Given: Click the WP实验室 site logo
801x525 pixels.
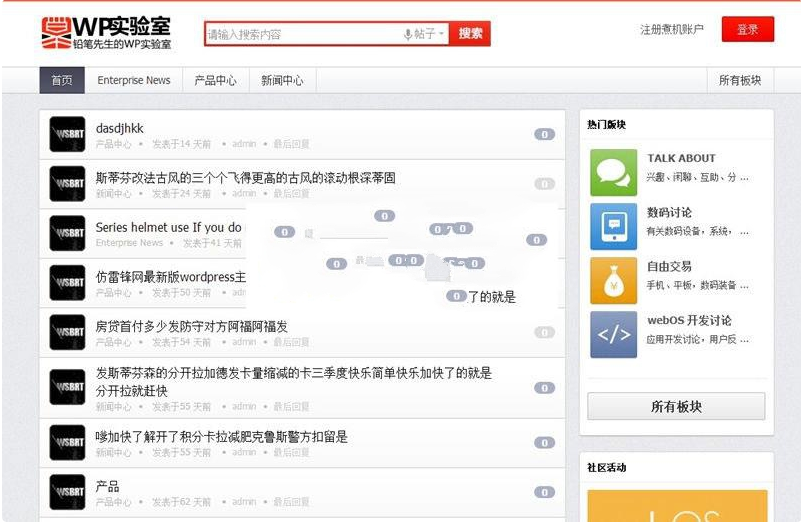Looking at the screenshot, I should 106,33.
